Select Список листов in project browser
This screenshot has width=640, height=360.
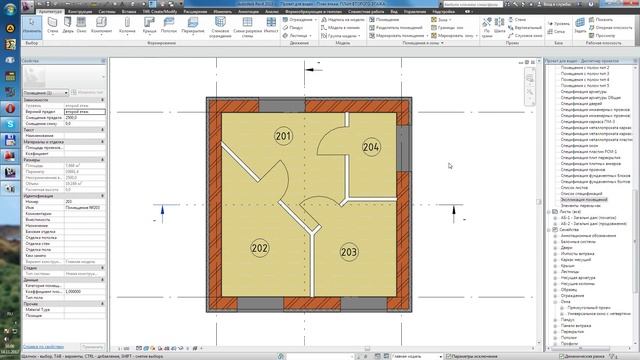574,188
